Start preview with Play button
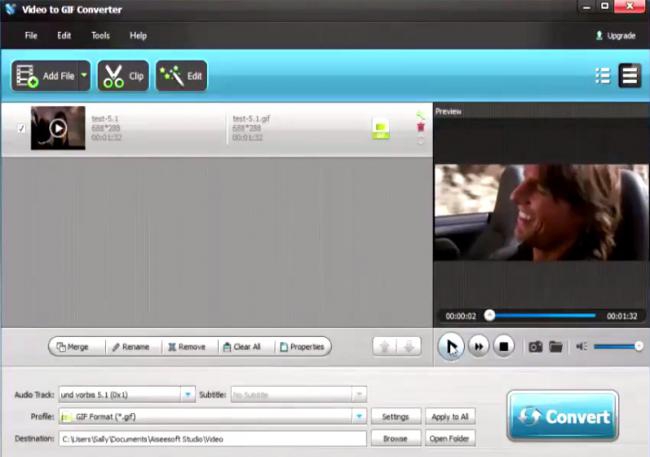Image resolution: width=650 pixels, height=457 pixels. (x=451, y=346)
